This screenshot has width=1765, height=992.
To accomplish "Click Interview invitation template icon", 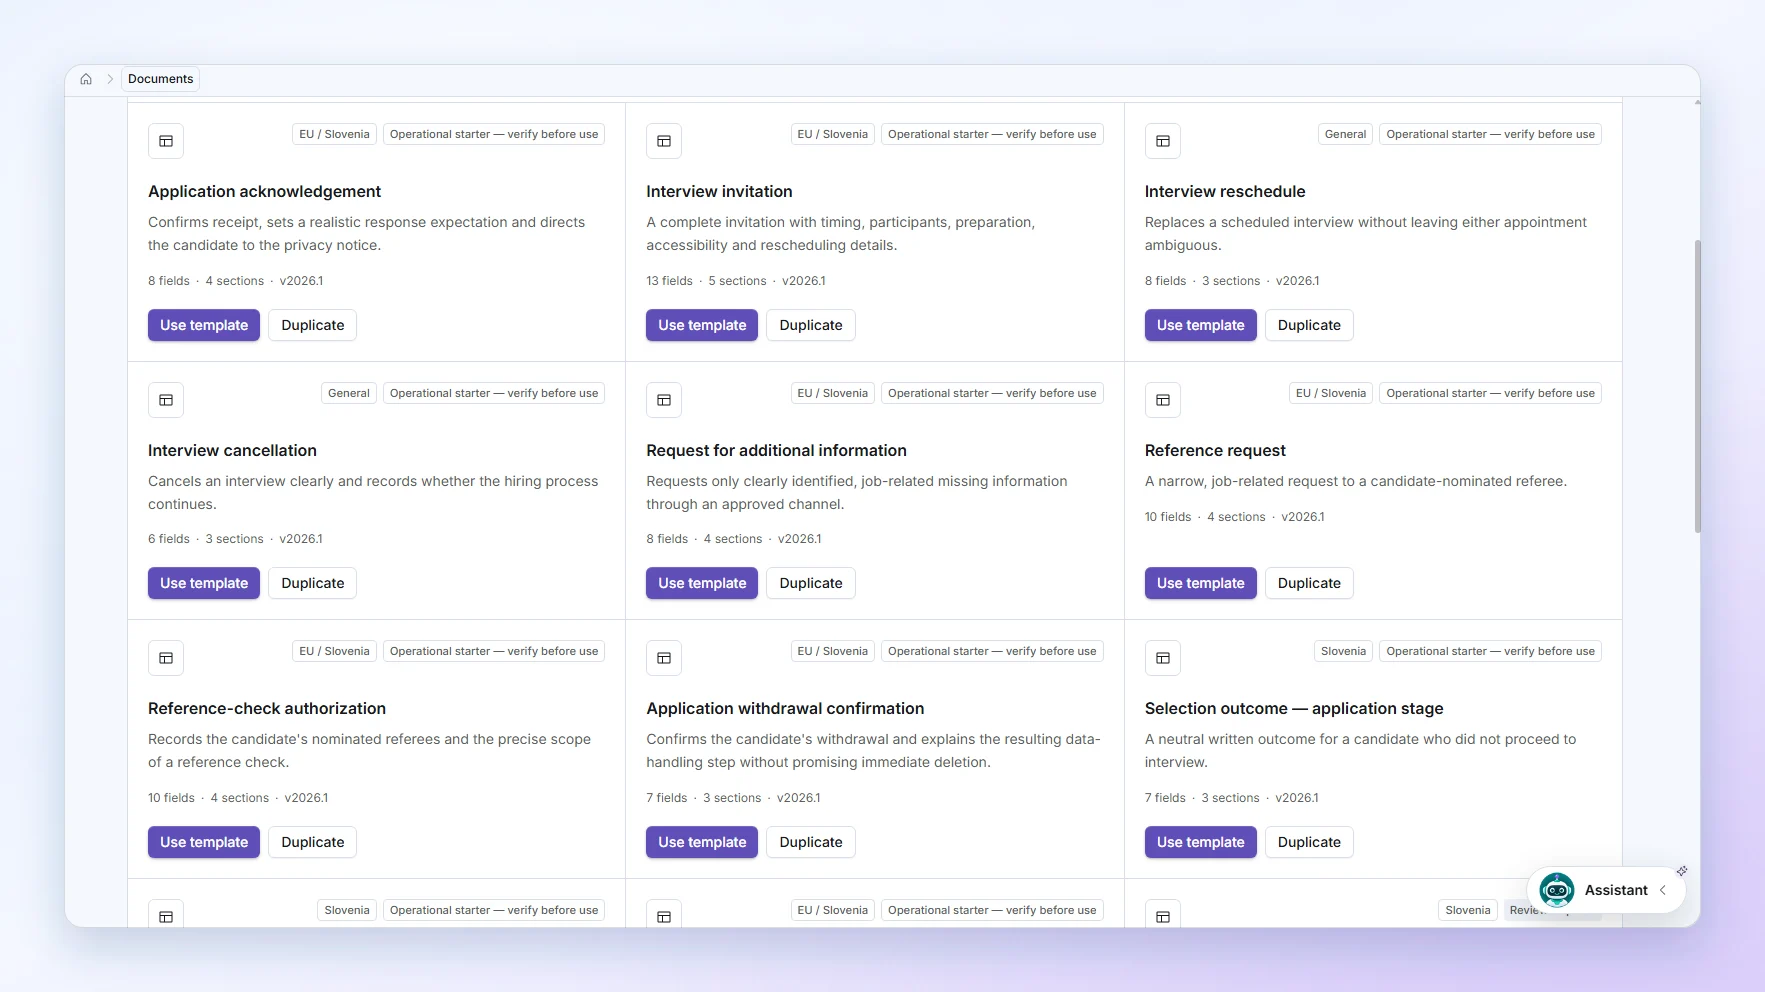I will [664, 141].
